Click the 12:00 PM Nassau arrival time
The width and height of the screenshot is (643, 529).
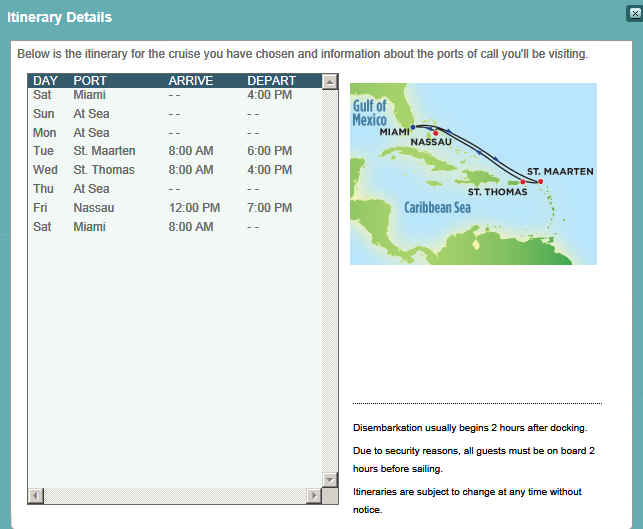pyautogui.click(x=194, y=208)
